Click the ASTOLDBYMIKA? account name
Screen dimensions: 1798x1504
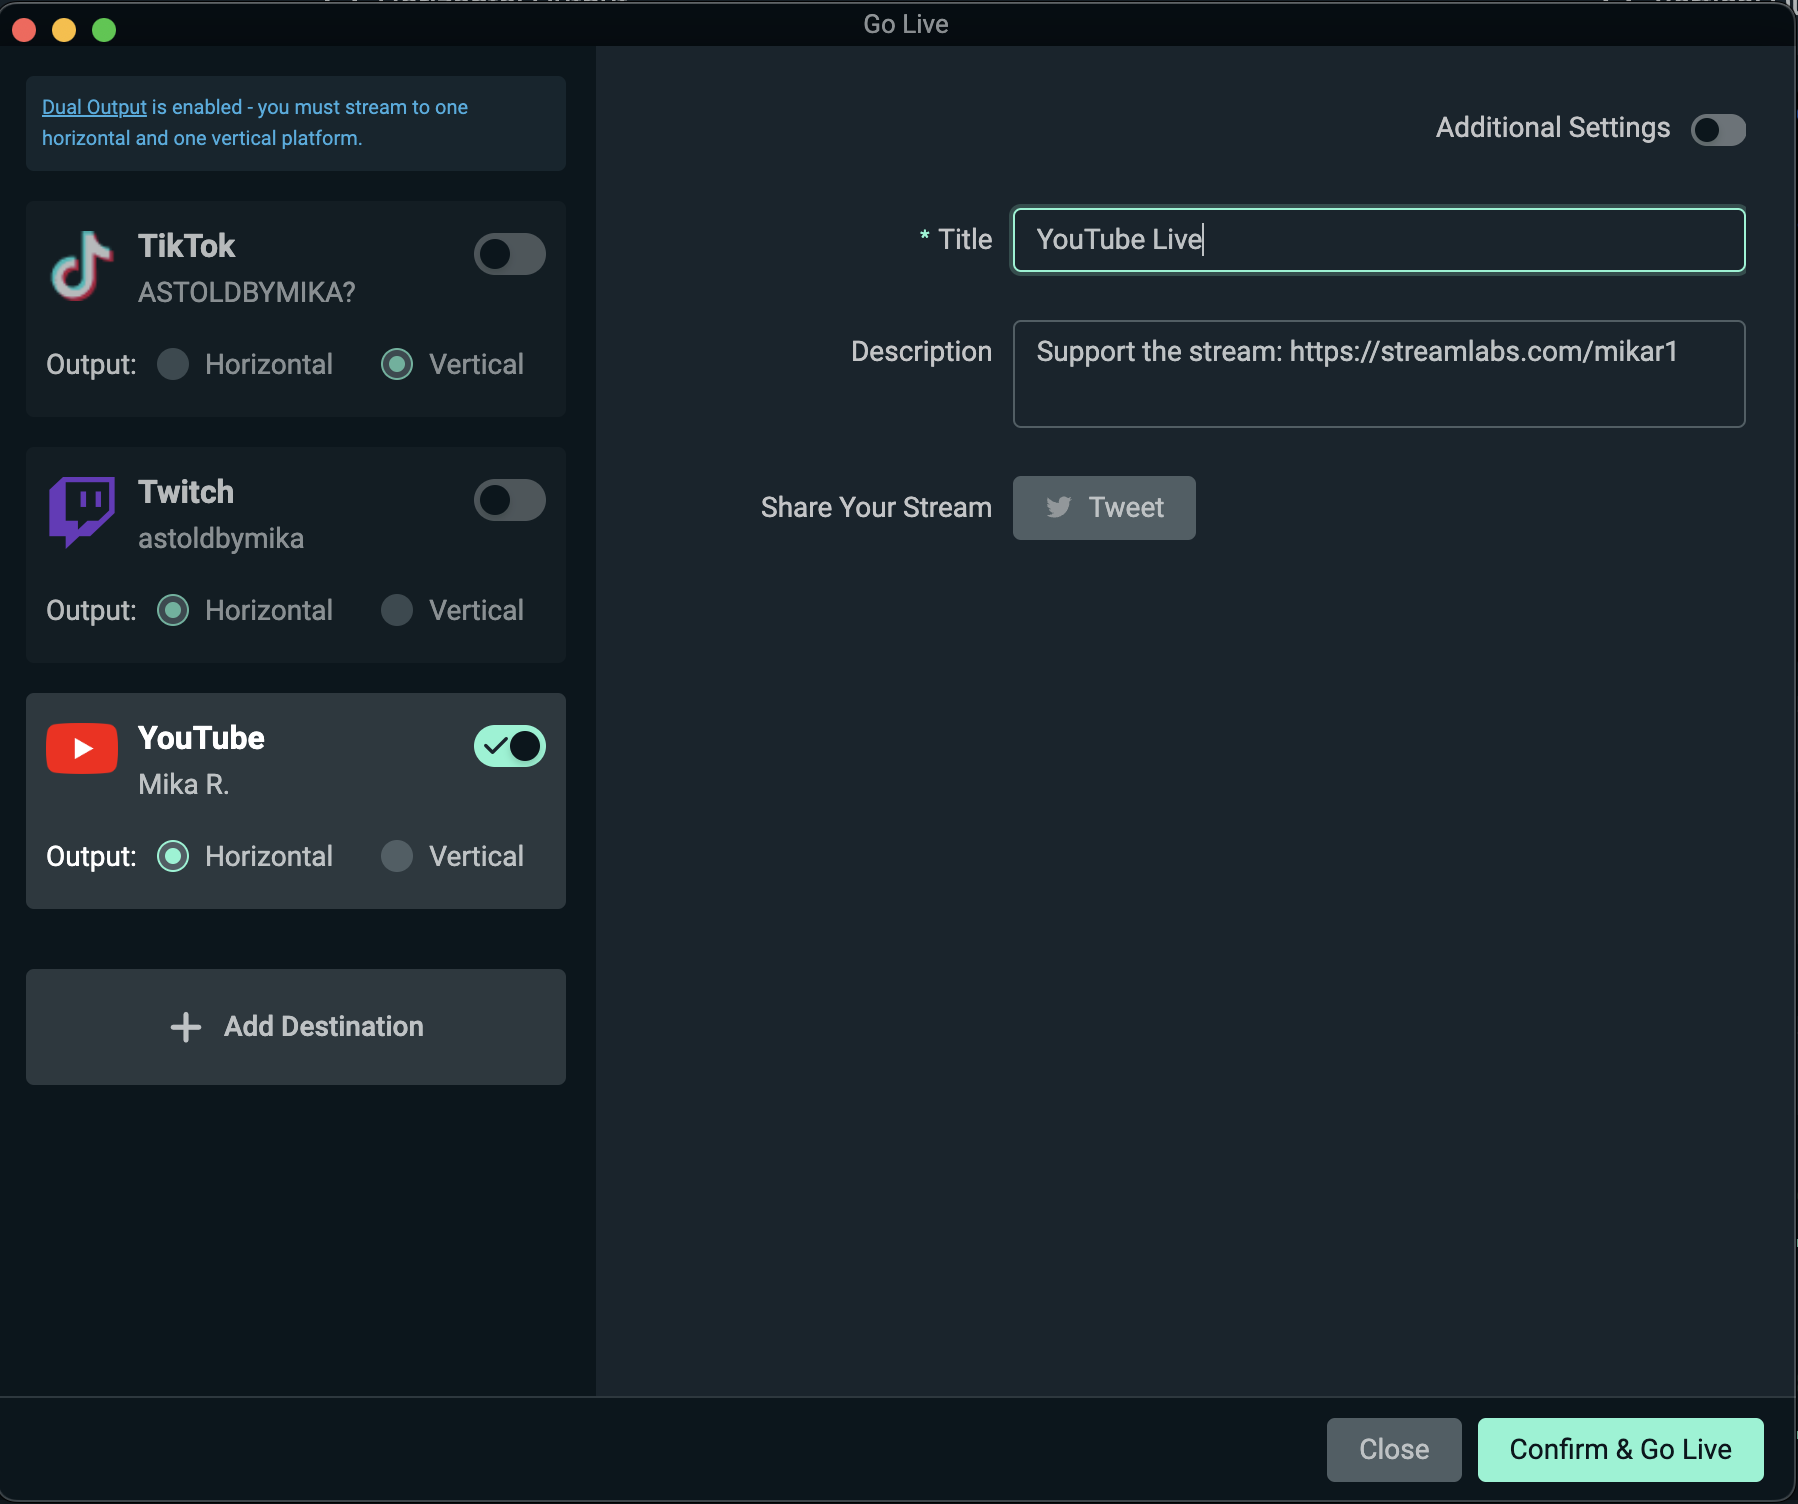click(247, 292)
